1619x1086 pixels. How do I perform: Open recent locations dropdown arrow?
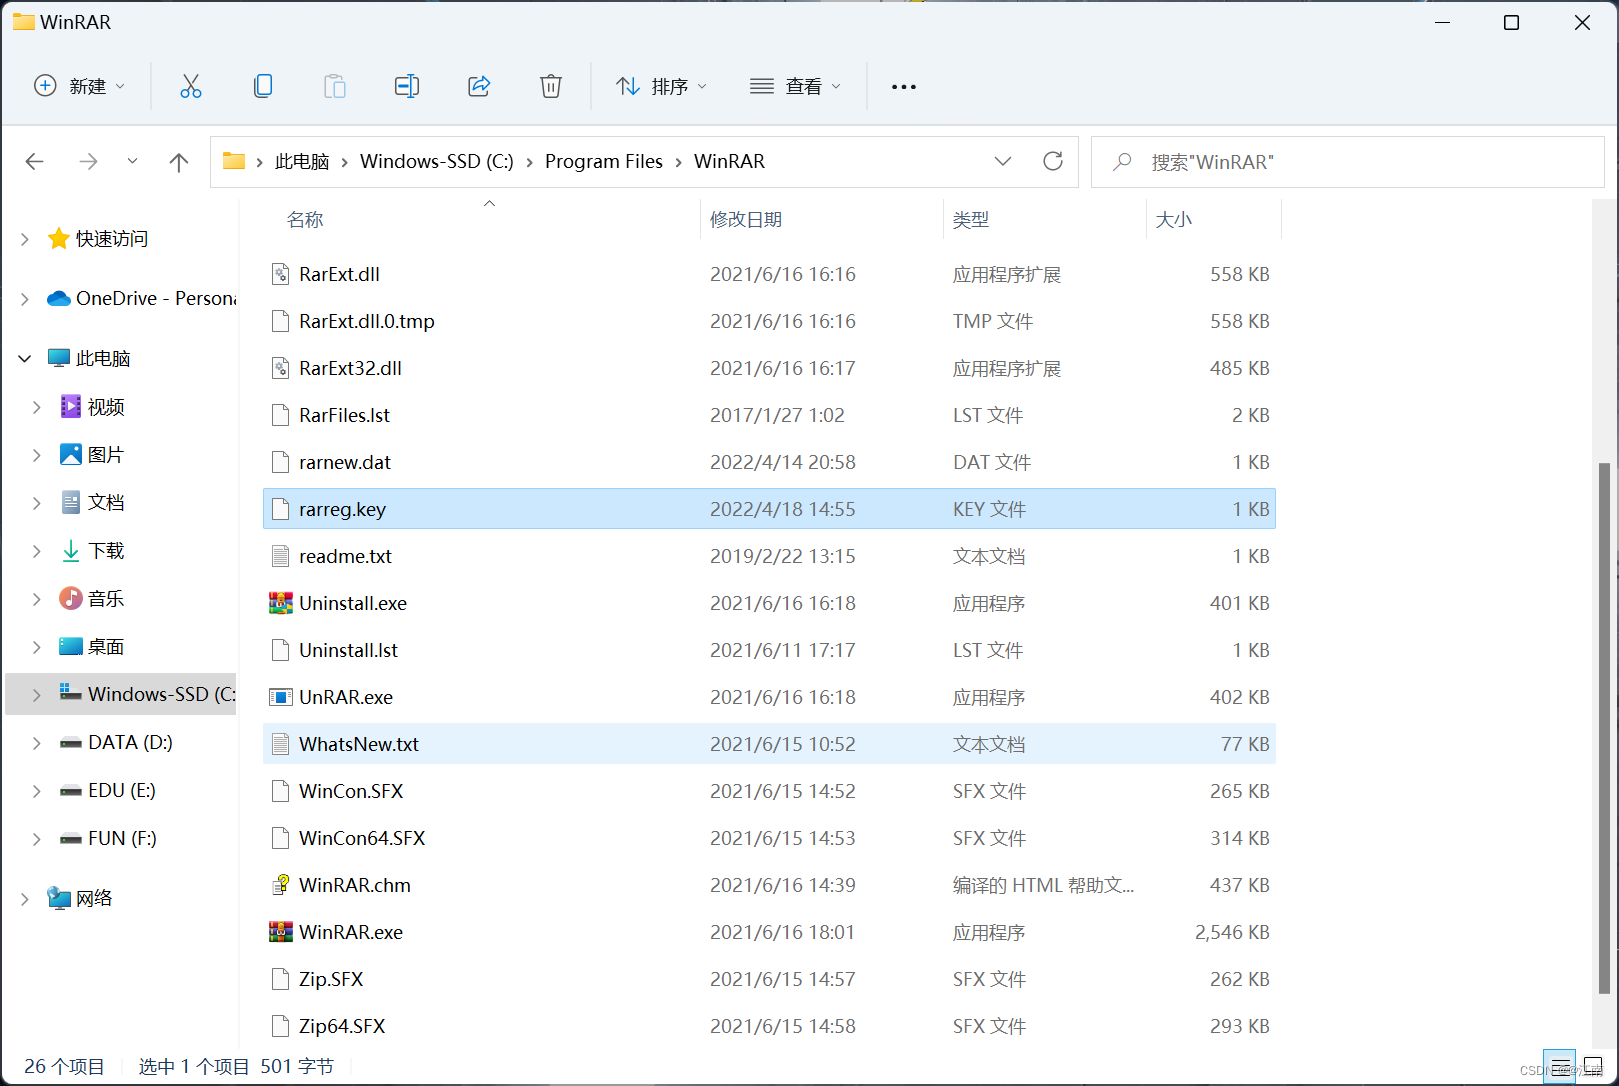[x=132, y=161]
